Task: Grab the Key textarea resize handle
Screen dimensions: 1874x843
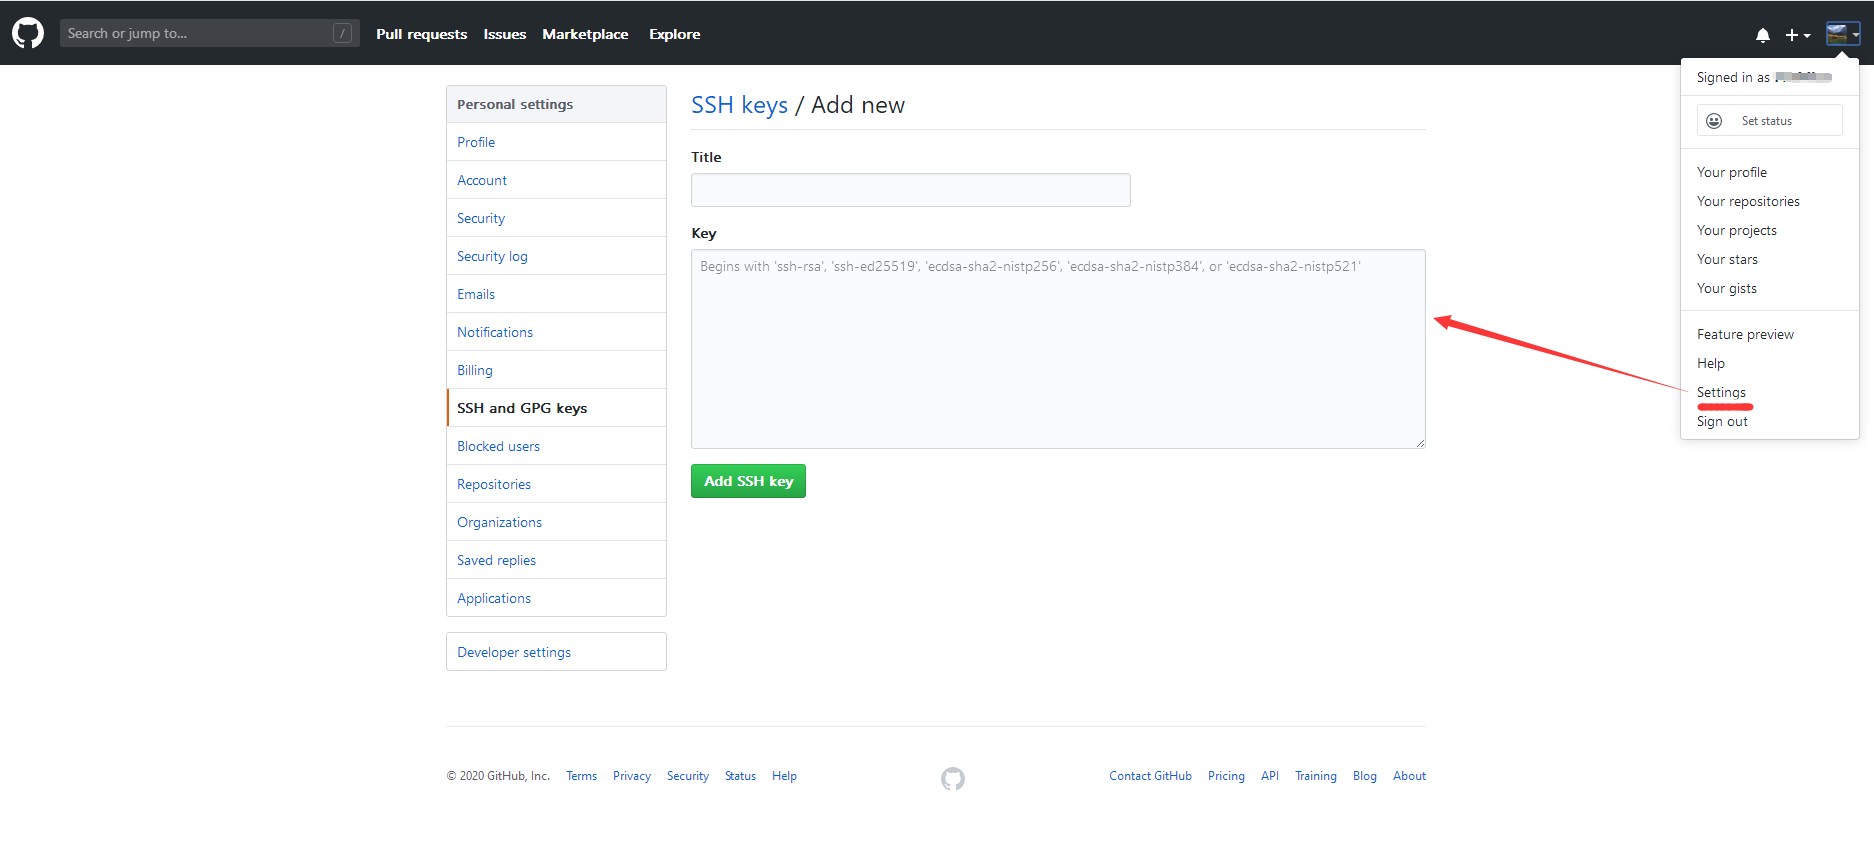Action: pyautogui.click(x=1420, y=443)
